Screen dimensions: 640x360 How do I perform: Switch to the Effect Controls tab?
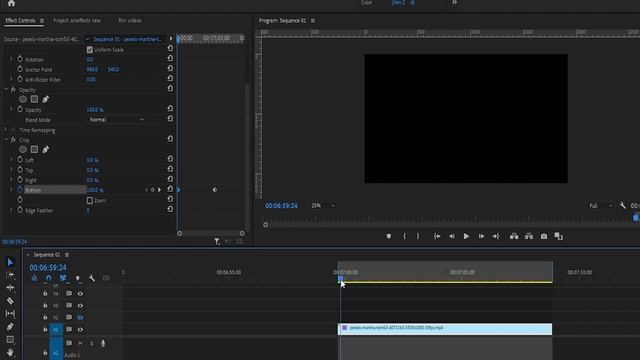click(20, 20)
